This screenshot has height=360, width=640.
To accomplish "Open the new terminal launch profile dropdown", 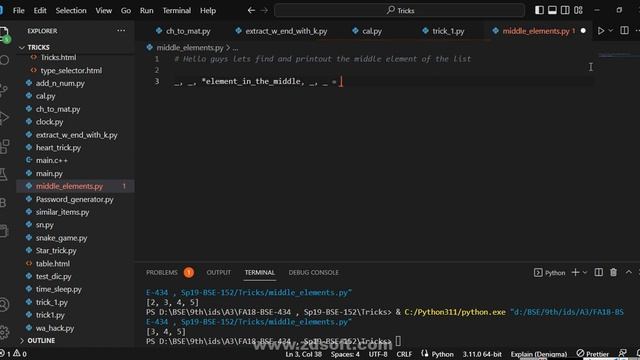I will point(585,272).
